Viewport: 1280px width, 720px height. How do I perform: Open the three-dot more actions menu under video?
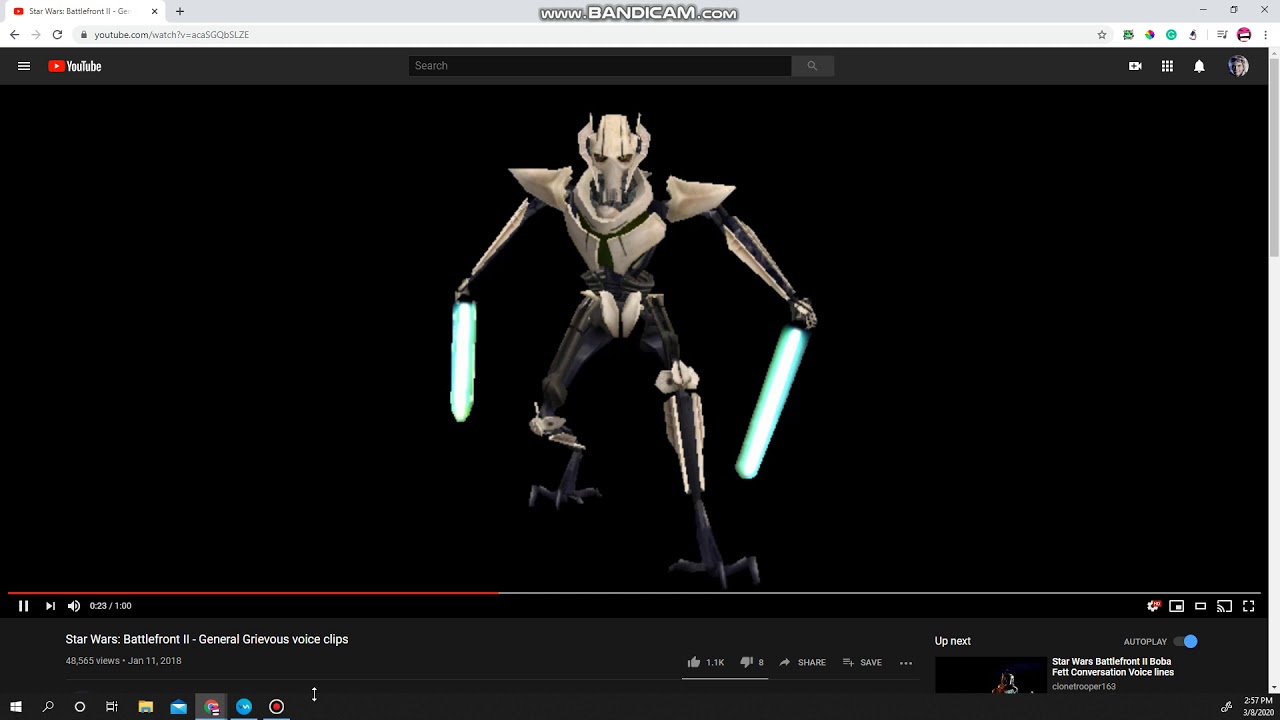(906, 662)
